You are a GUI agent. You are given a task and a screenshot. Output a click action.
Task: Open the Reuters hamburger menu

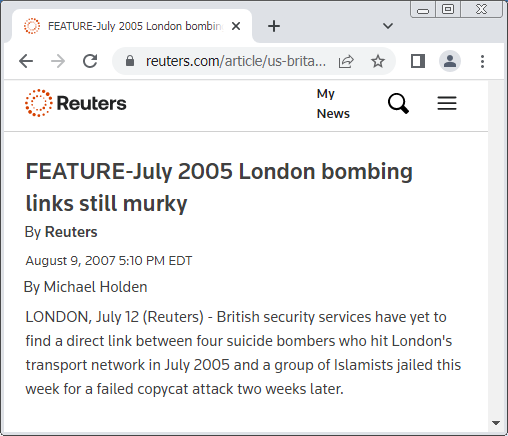pyautogui.click(x=447, y=103)
